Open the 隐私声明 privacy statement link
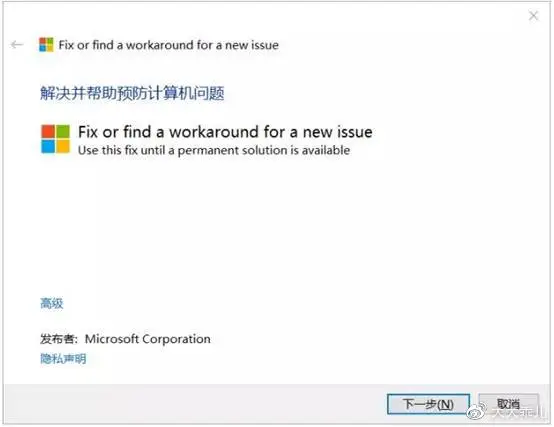The image size is (554, 427). coord(63,359)
